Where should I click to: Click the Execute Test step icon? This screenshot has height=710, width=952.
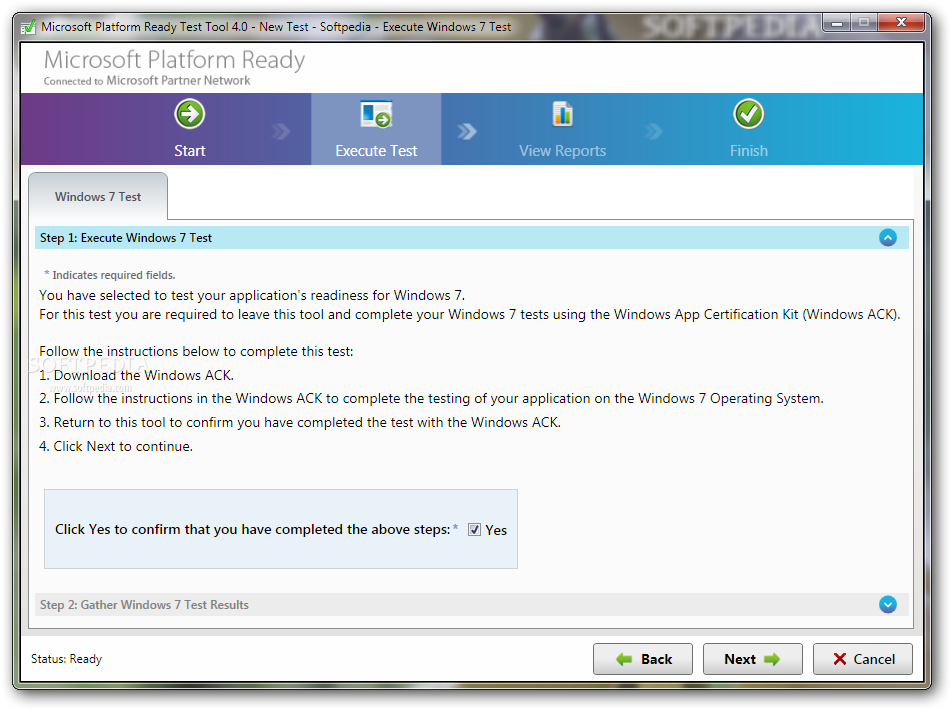click(376, 114)
